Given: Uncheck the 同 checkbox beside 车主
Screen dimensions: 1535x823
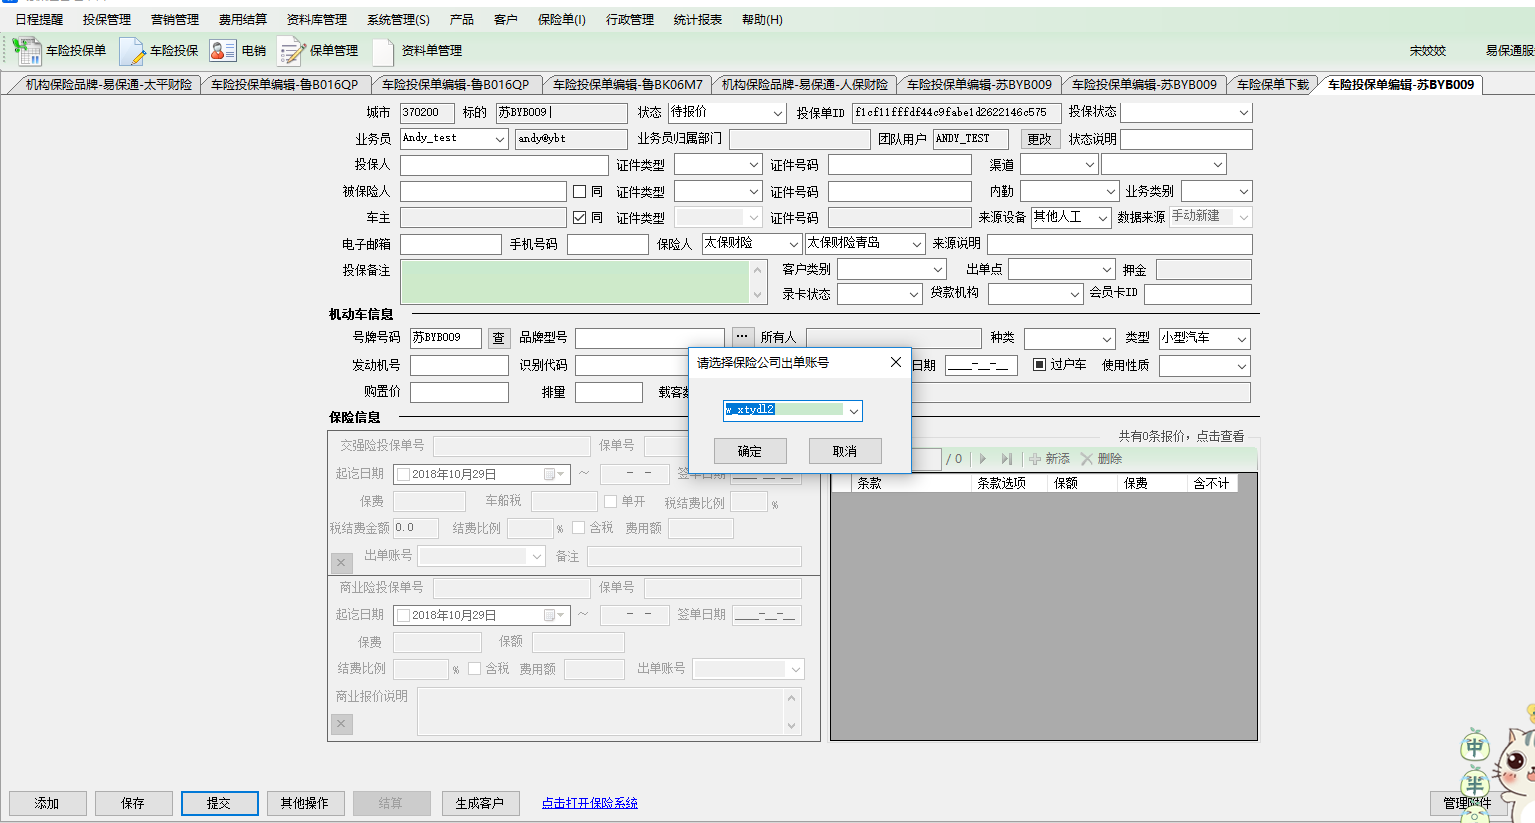Looking at the screenshot, I should click(579, 217).
